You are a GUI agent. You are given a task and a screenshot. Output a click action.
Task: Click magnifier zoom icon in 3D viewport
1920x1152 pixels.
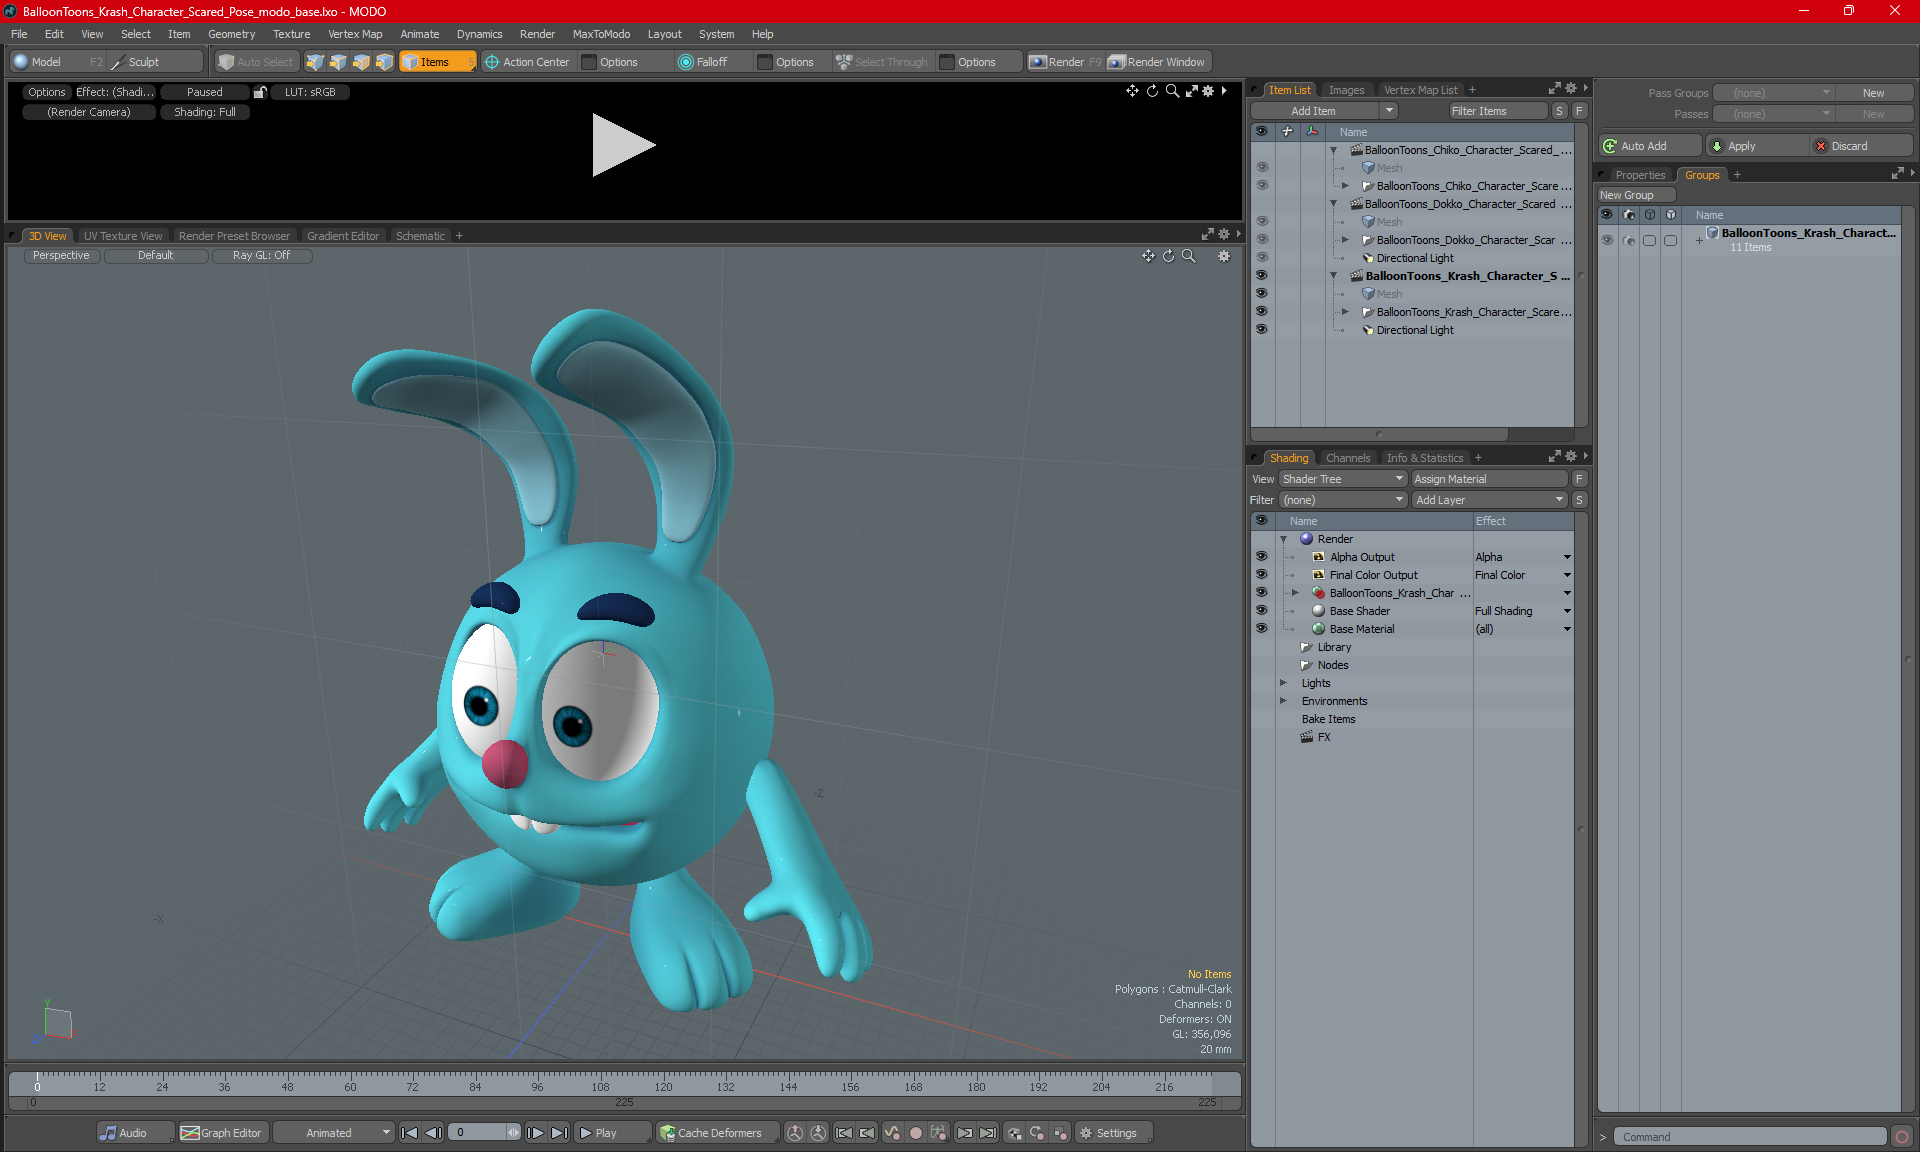(x=1188, y=256)
